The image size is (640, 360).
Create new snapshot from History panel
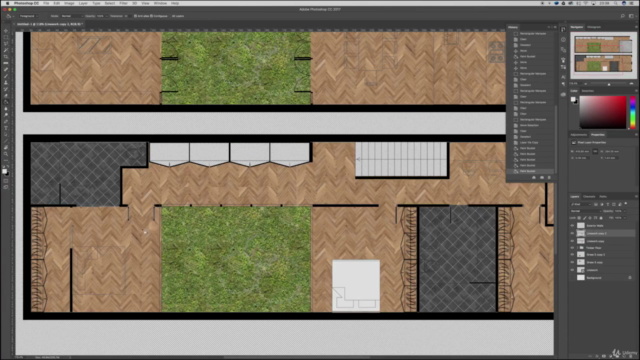542,178
